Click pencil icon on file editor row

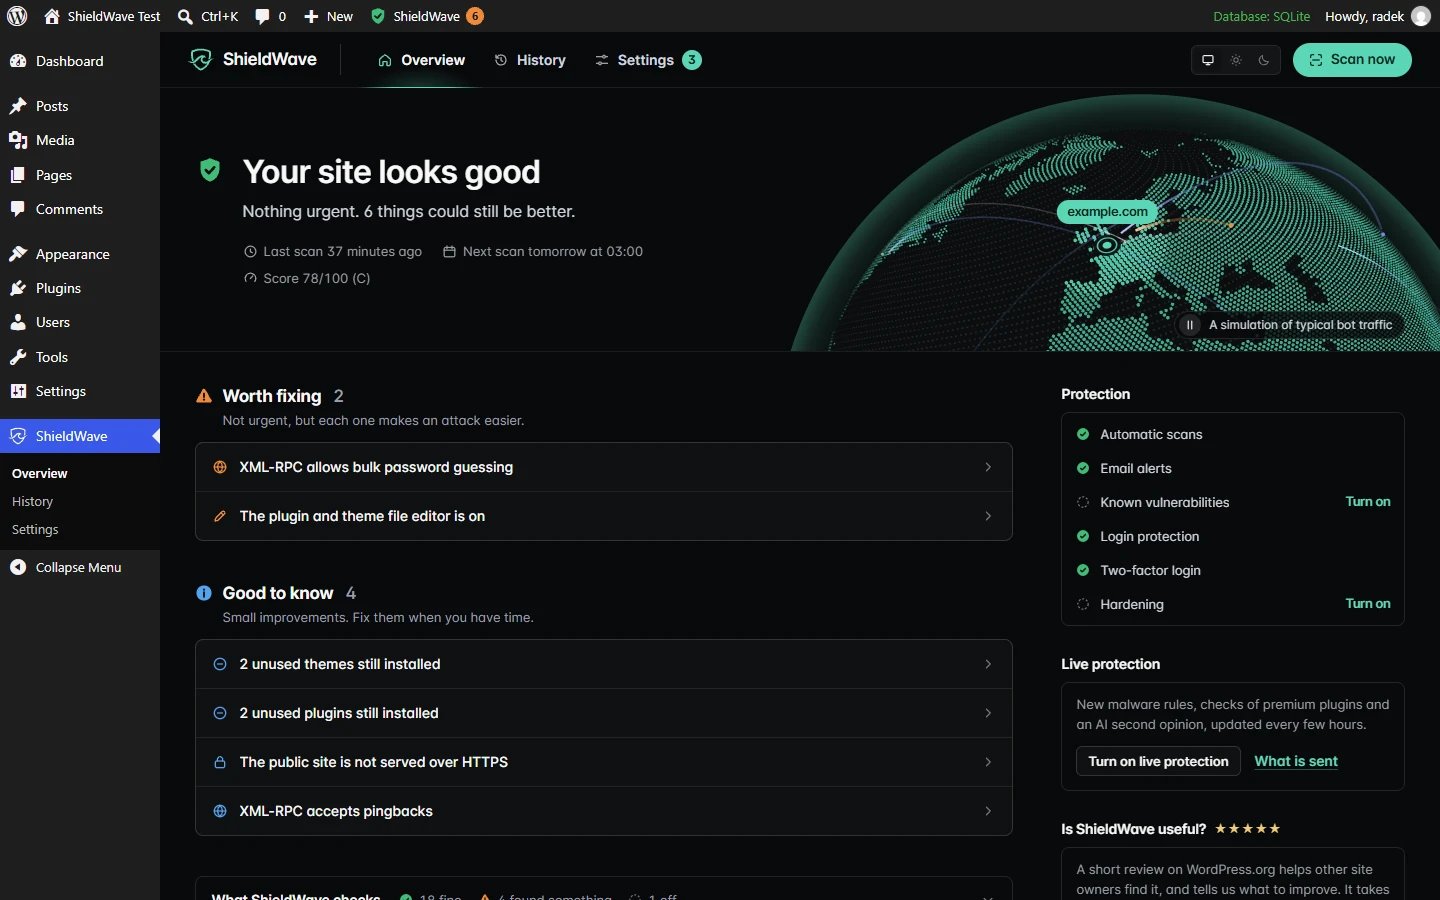220,516
